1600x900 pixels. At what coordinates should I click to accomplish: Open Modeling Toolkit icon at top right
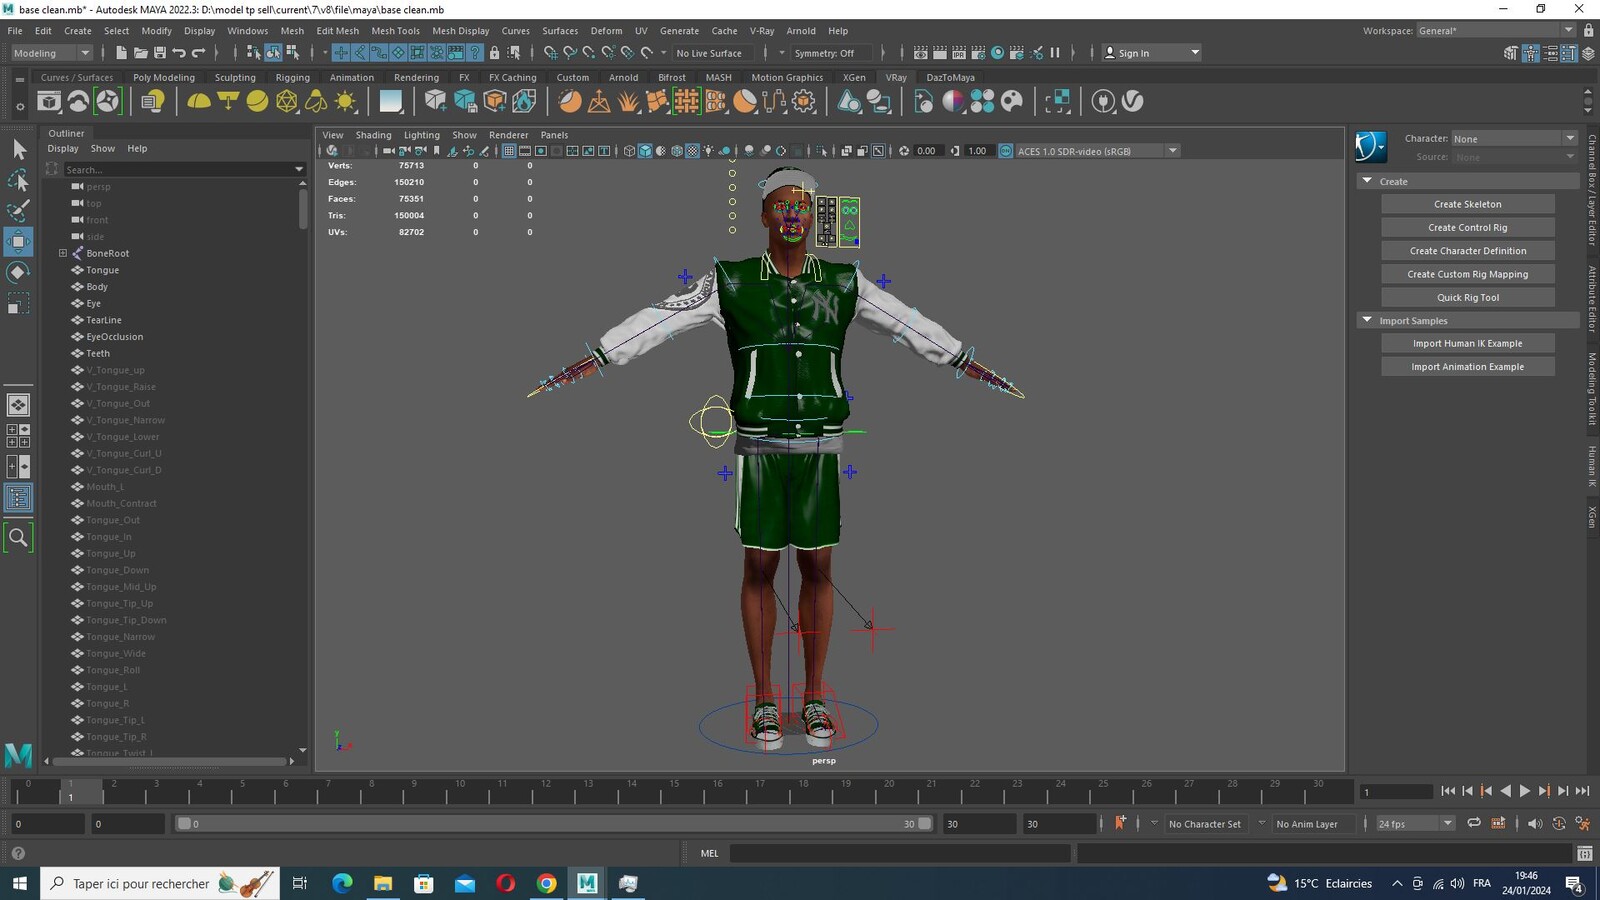(x=1511, y=53)
